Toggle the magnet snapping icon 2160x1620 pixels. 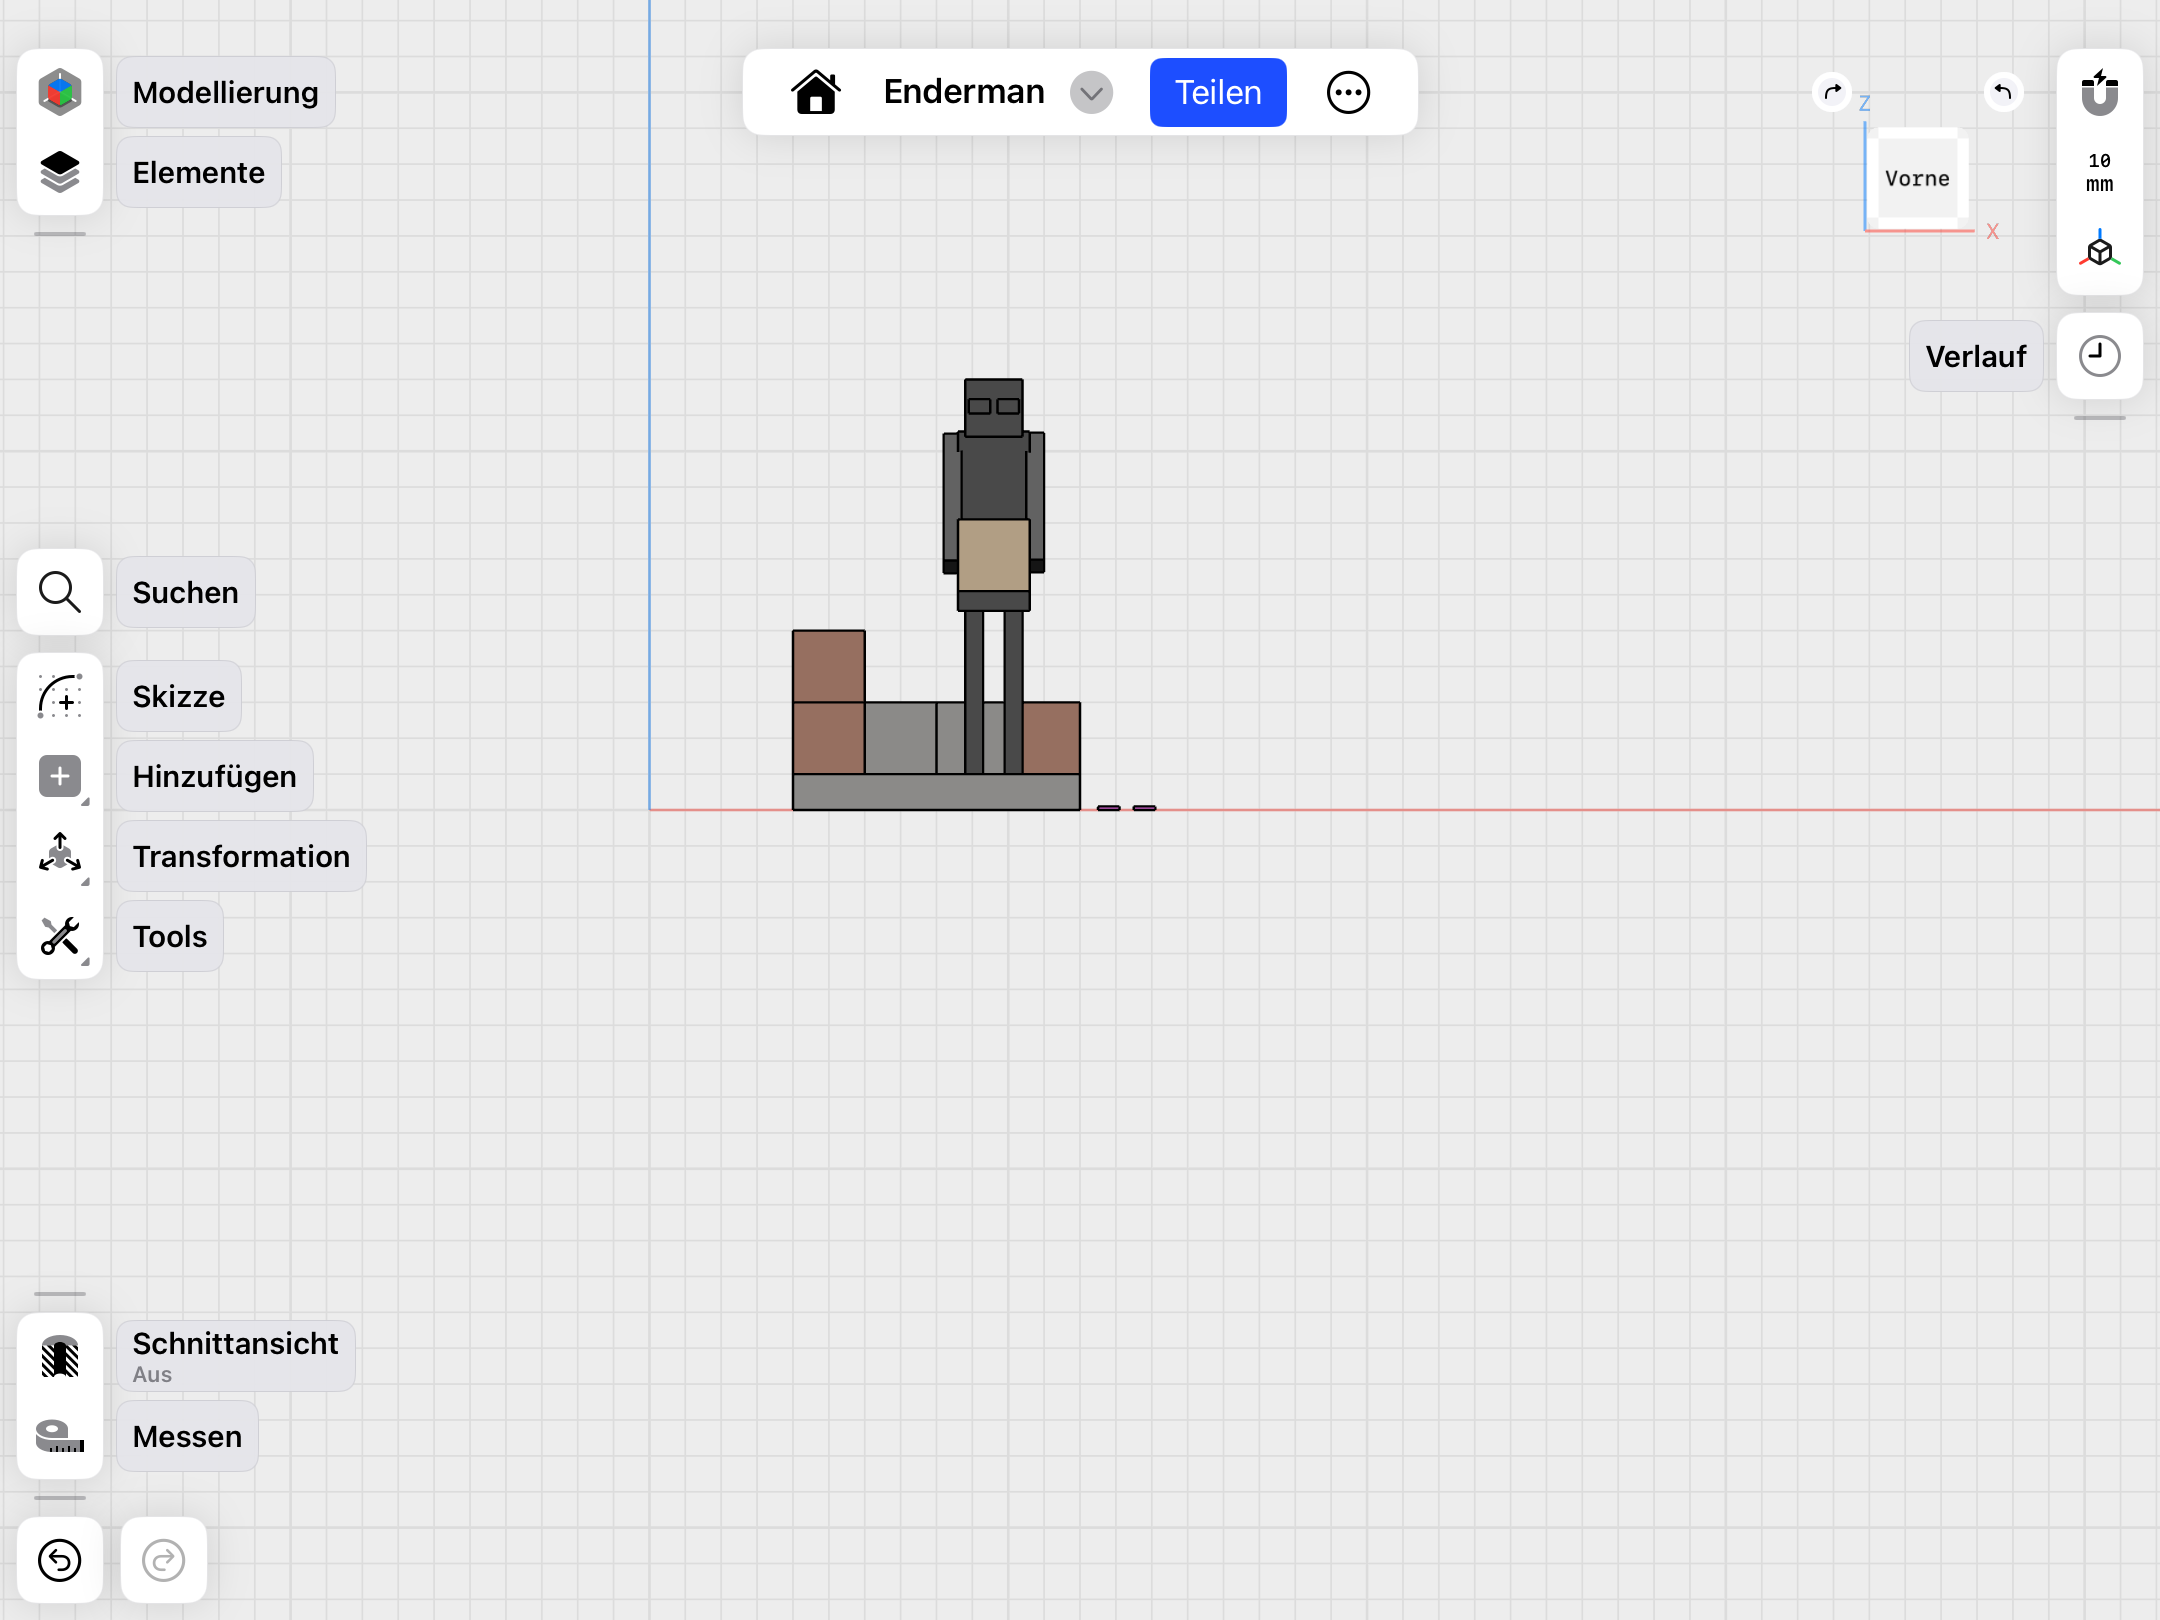point(2100,92)
